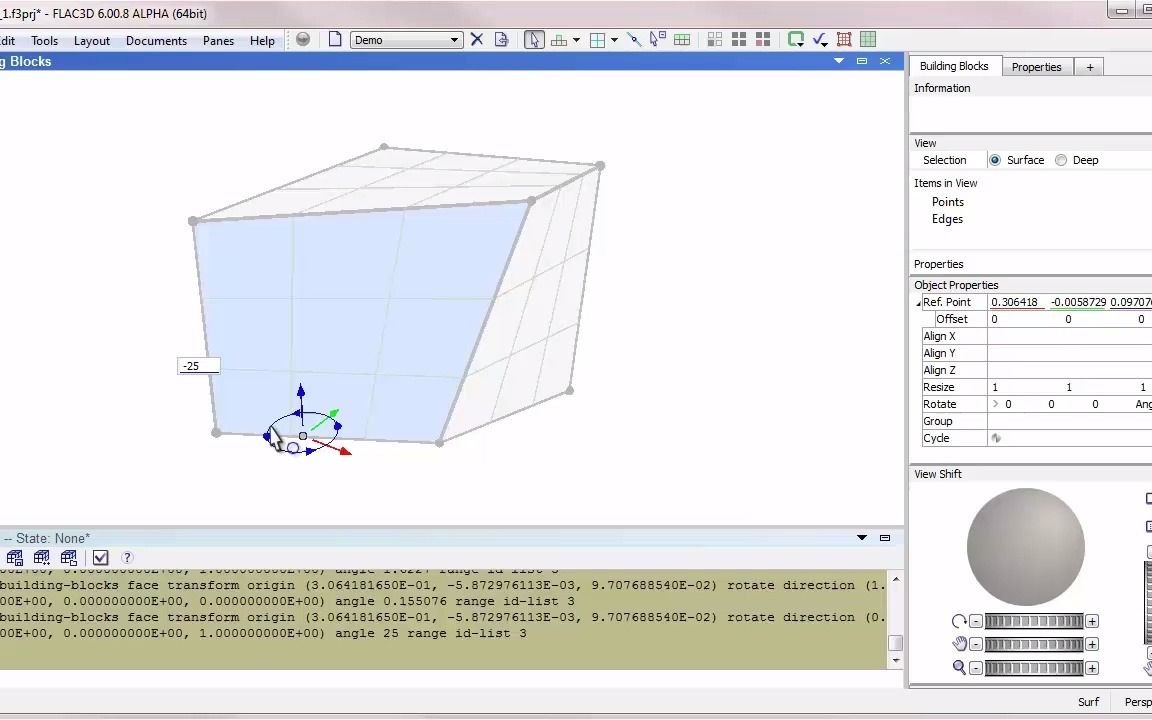Click the red X delete toolbar icon
This screenshot has height=720, width=1152.
pyautogui.click(x=476, y=39)
